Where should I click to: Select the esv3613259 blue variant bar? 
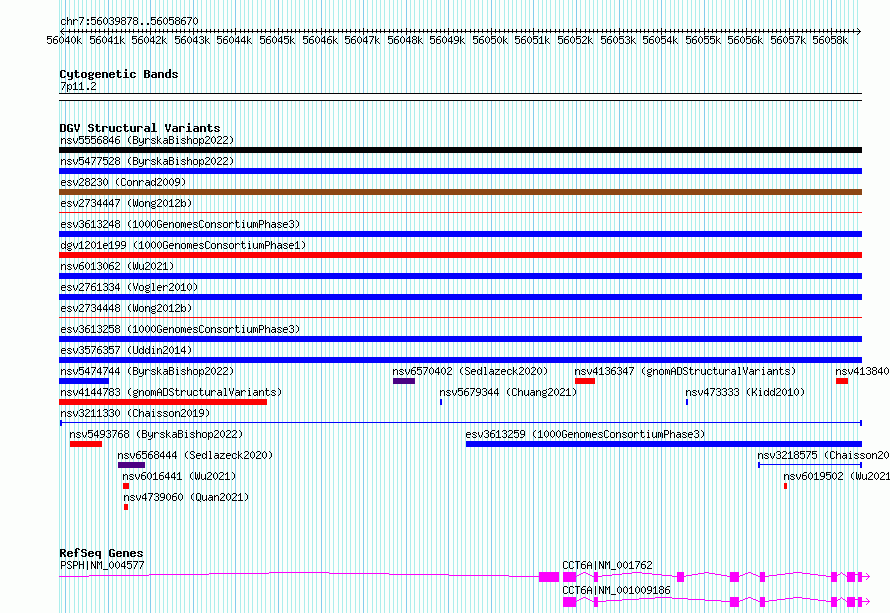(x=664, y=444)
